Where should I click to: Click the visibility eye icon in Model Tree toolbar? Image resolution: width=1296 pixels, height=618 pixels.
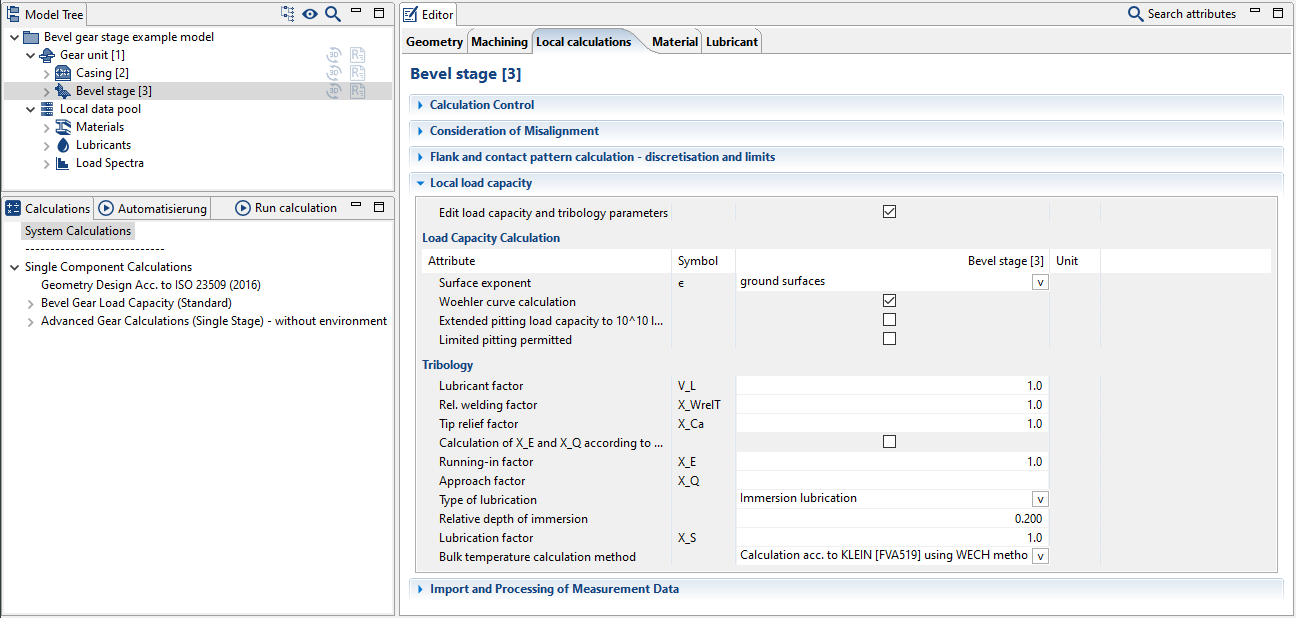click(x=310, y=14)
